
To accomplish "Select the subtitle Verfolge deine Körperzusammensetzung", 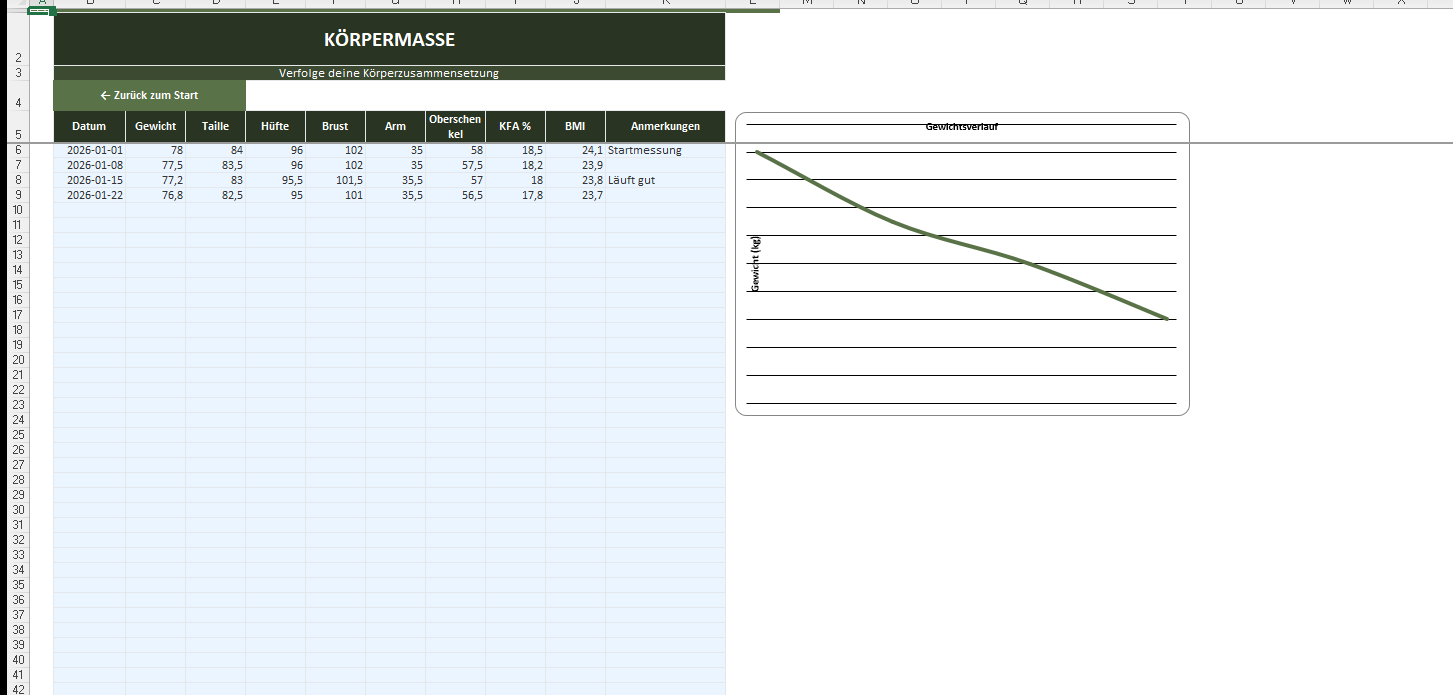I will pos(389,73).
